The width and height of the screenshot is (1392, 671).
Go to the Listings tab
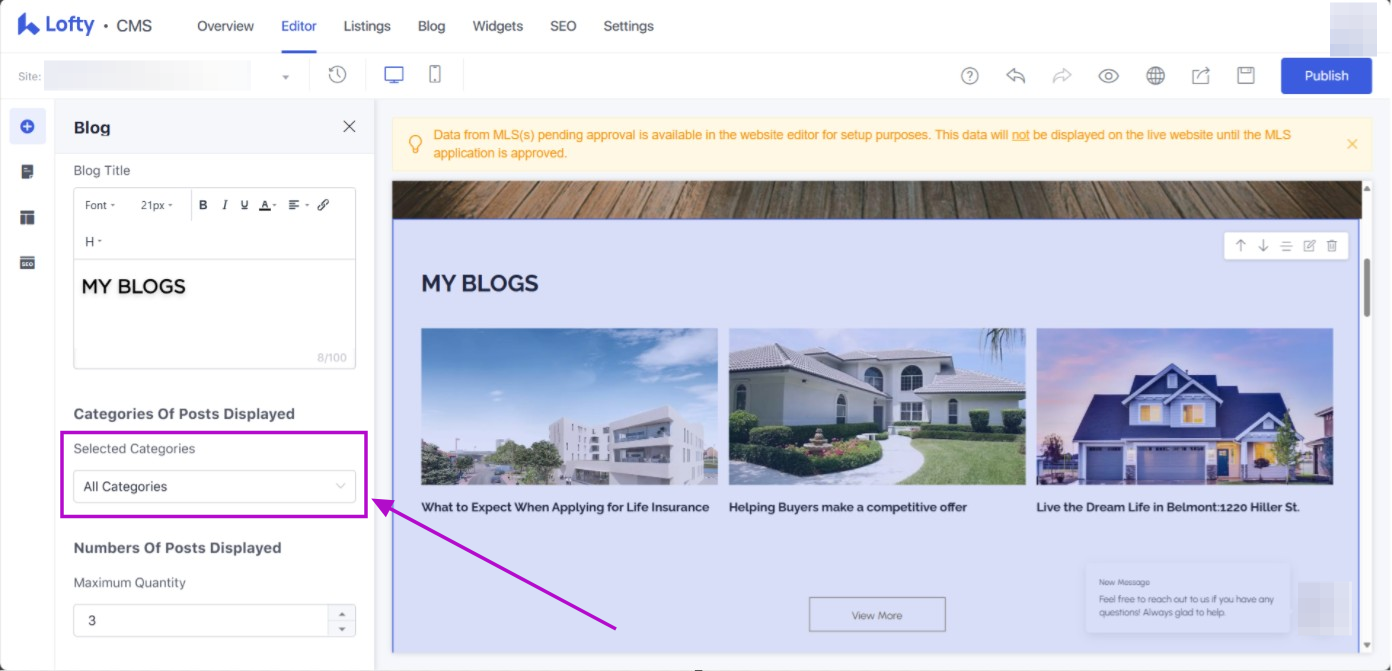tap(367, 26)
